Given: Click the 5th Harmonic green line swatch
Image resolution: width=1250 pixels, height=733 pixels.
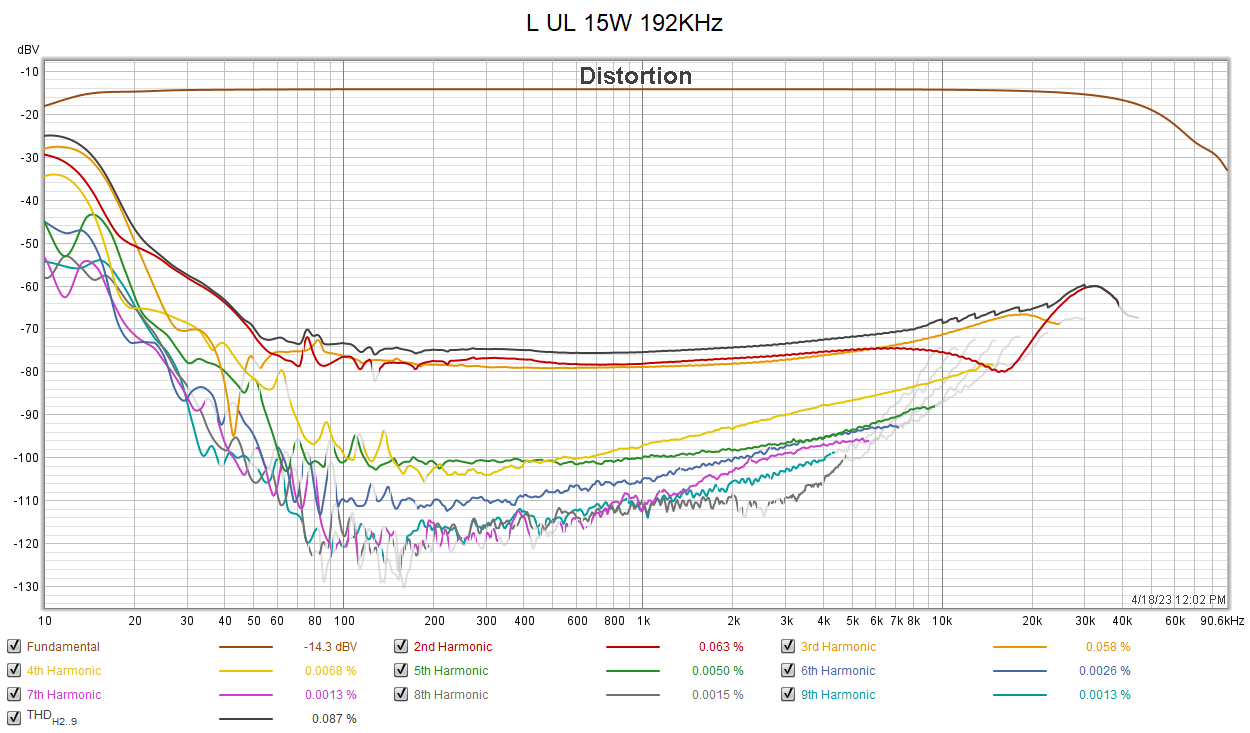Looking at the screenshot, I should pyautogui.click(x=633, y=671).
